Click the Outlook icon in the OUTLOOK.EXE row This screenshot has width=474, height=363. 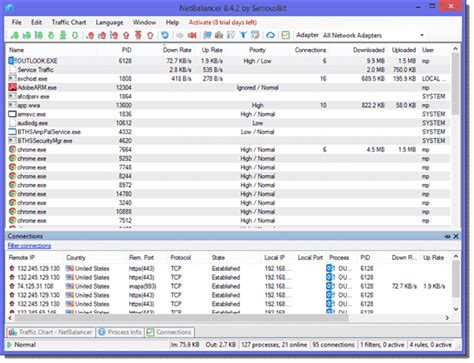pyautogui.click(x=12, y=61)
